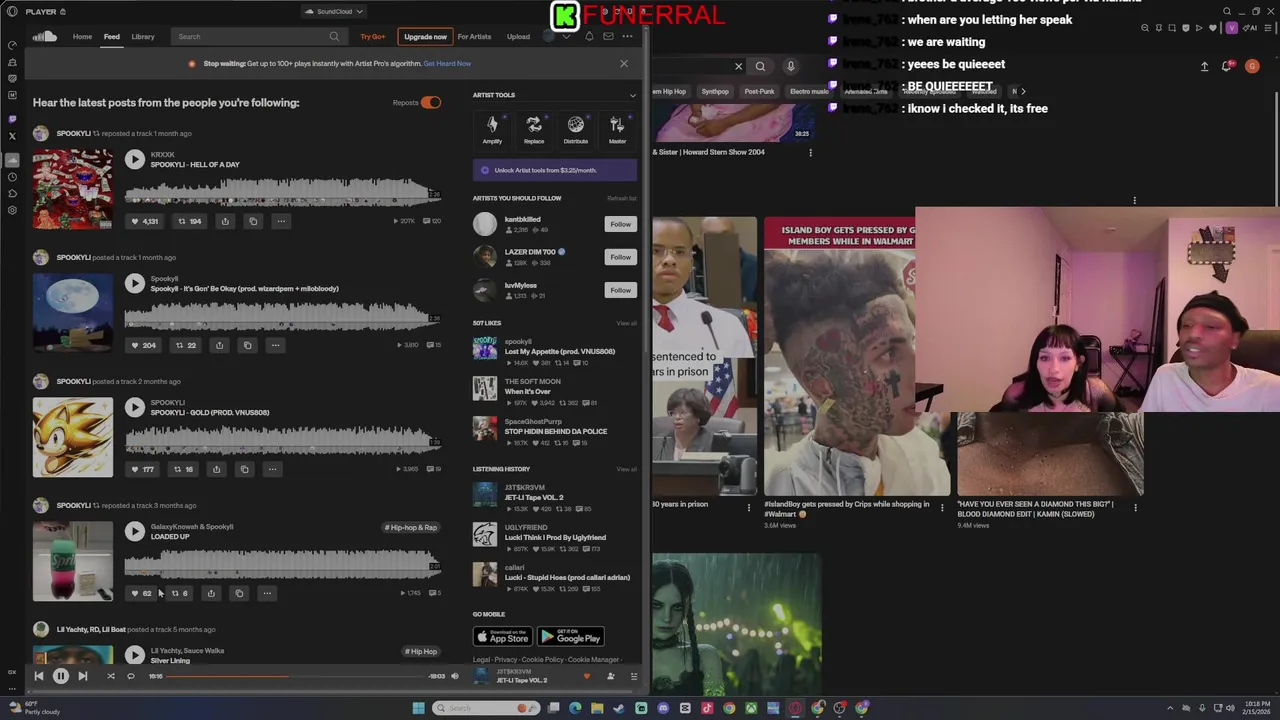This screenshot has height=720, width=1280.
Task: Follow kantbkilled
Action: (621, 224)
